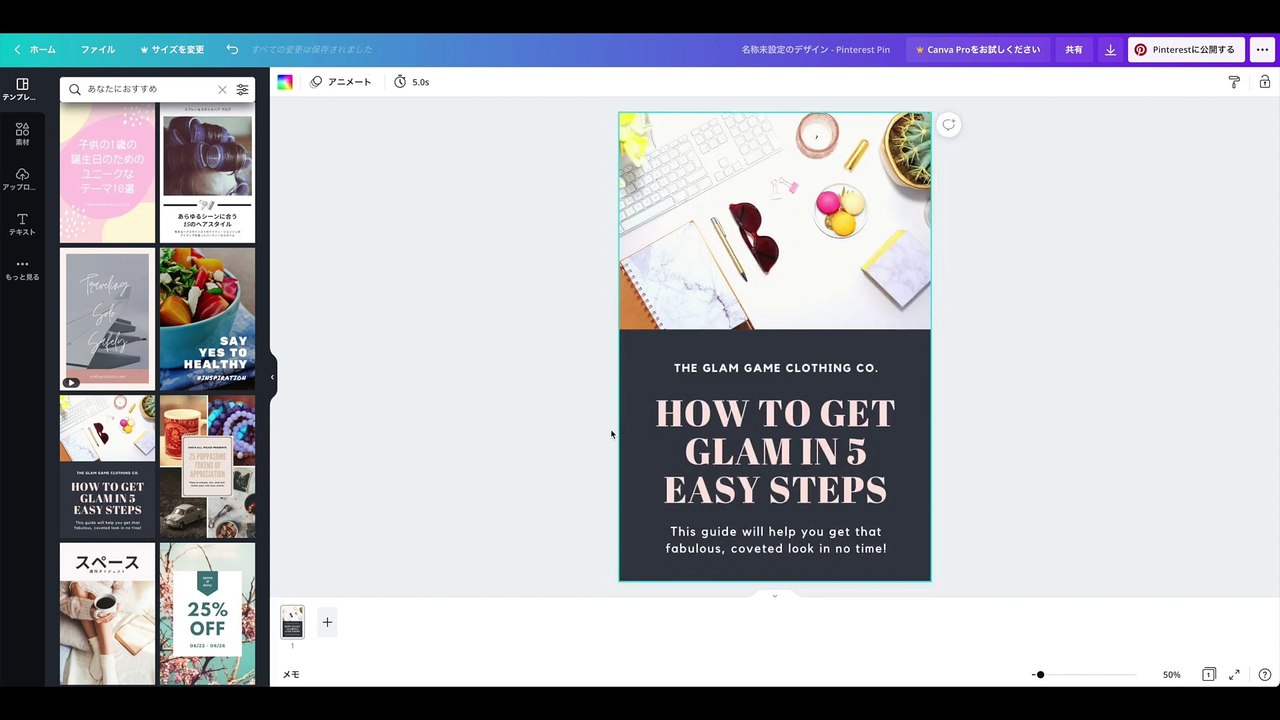This screenshot has height=720, width=1280.
Task: Select 'HOW TO GET GLAM' headline on canvas
Action: [x=775, y=452]
